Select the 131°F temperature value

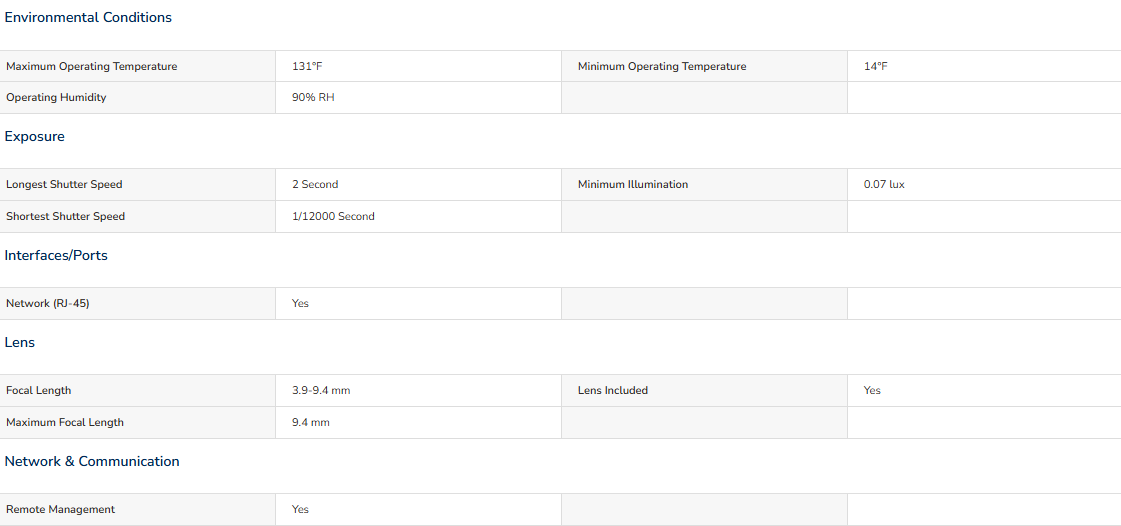(x=302, y=66)
